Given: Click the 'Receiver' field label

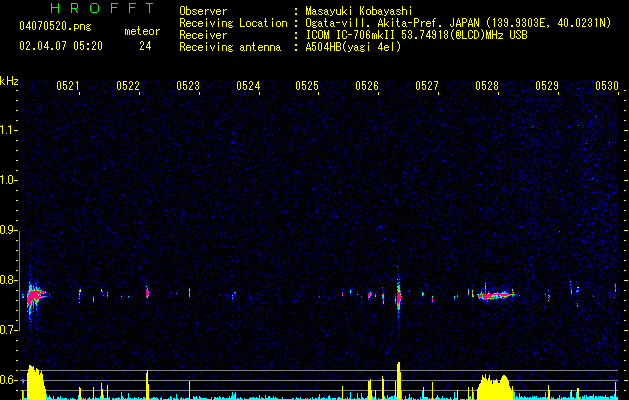Looking at the screenshot, I should click(203, 35).
